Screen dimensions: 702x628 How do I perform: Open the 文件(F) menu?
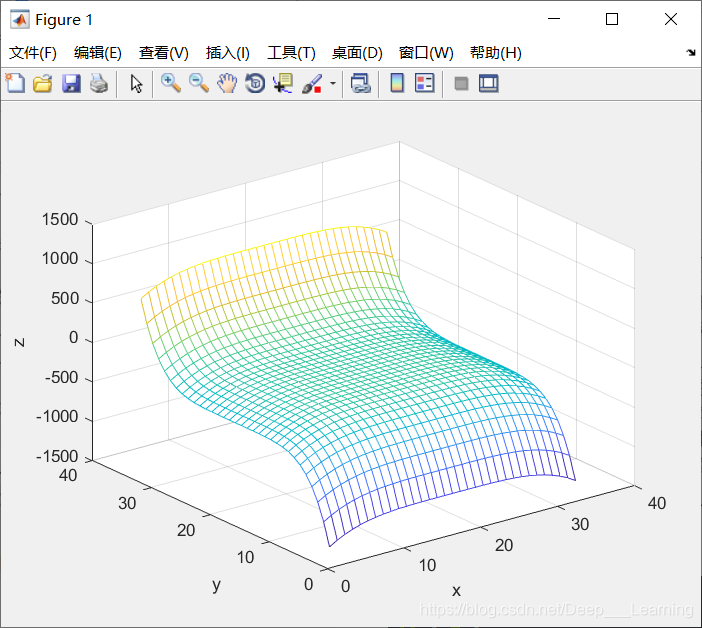tap(33, 53)
